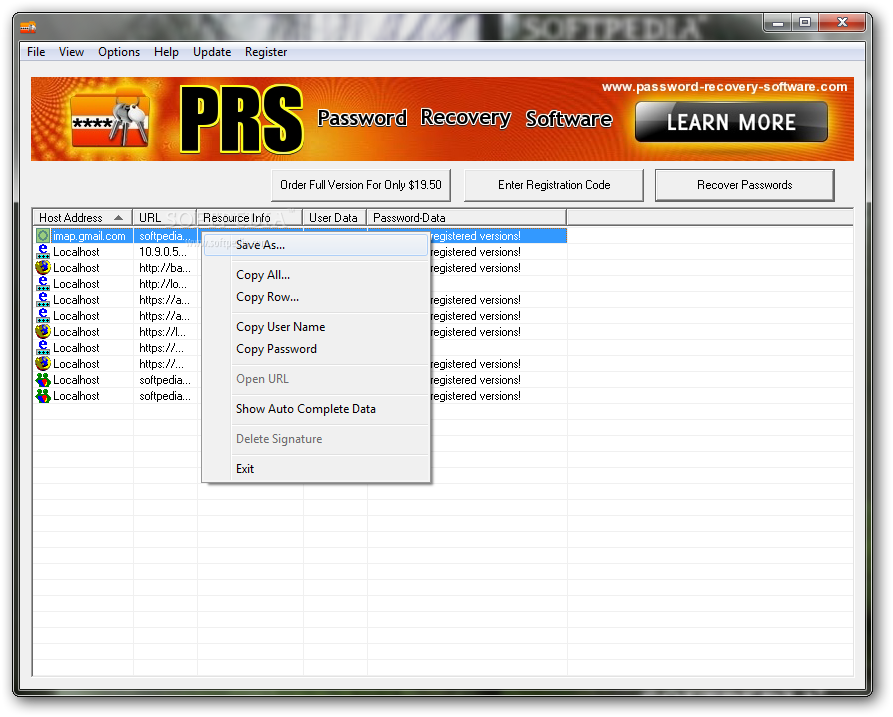Click the Firefox icon in the https://l... row
Image resolution: width=893 pixels, height=717 pixels.
pyautogui.click(x=43, y=331)
